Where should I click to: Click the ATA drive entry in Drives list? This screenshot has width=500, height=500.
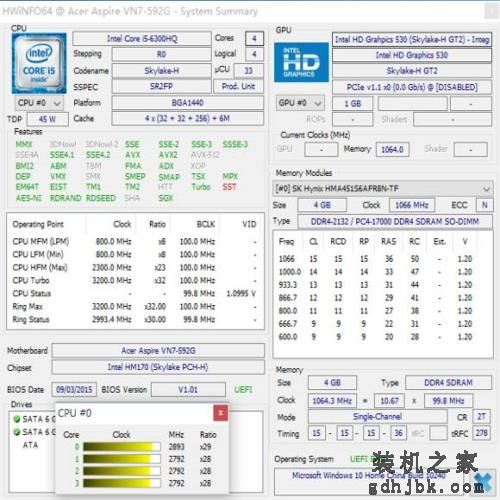click(x=30, y=445)
